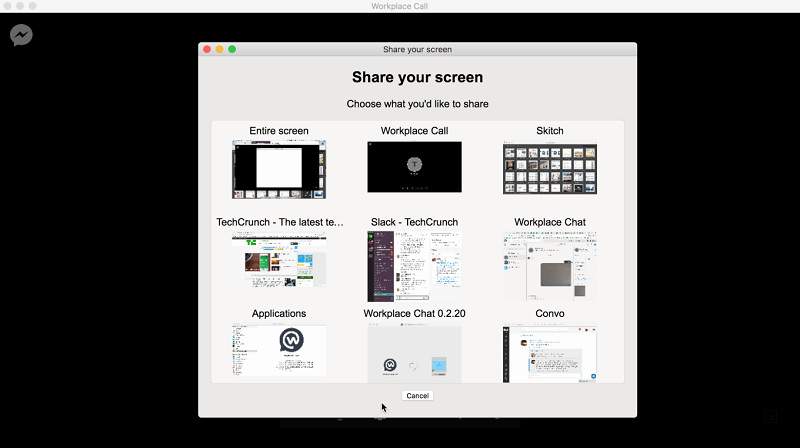Choose the Workplace Call window preview
The height and width of the screenshot is (448, 800).
coord(414,167)
